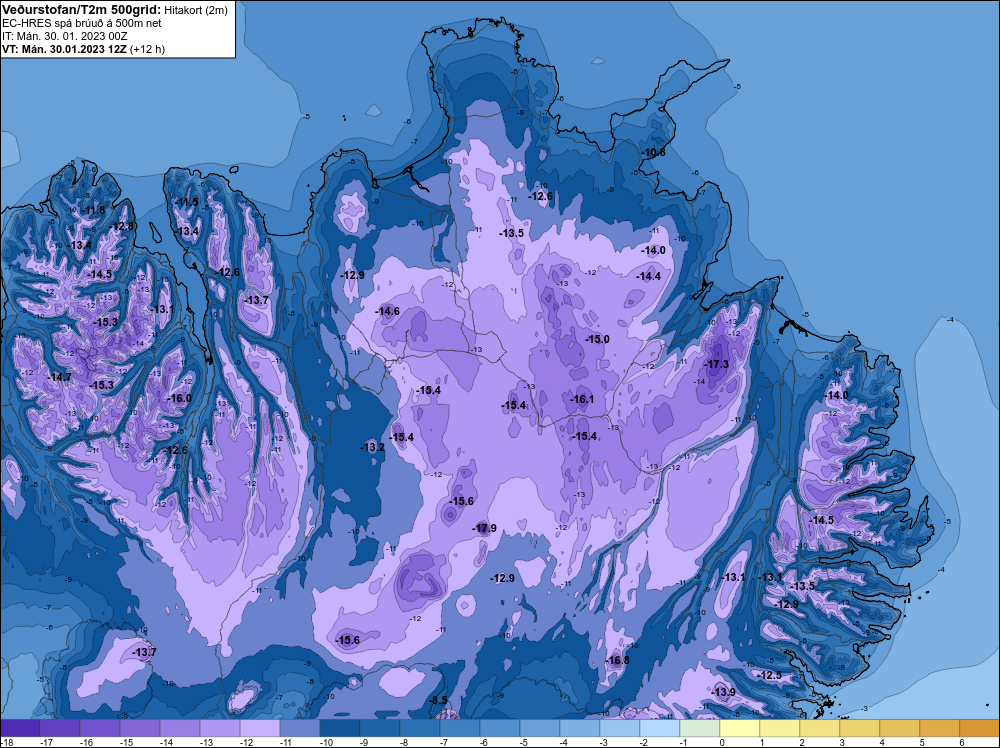Select the legend swatch between -12 and -11
1000x748 pixels.
point(260,728)
